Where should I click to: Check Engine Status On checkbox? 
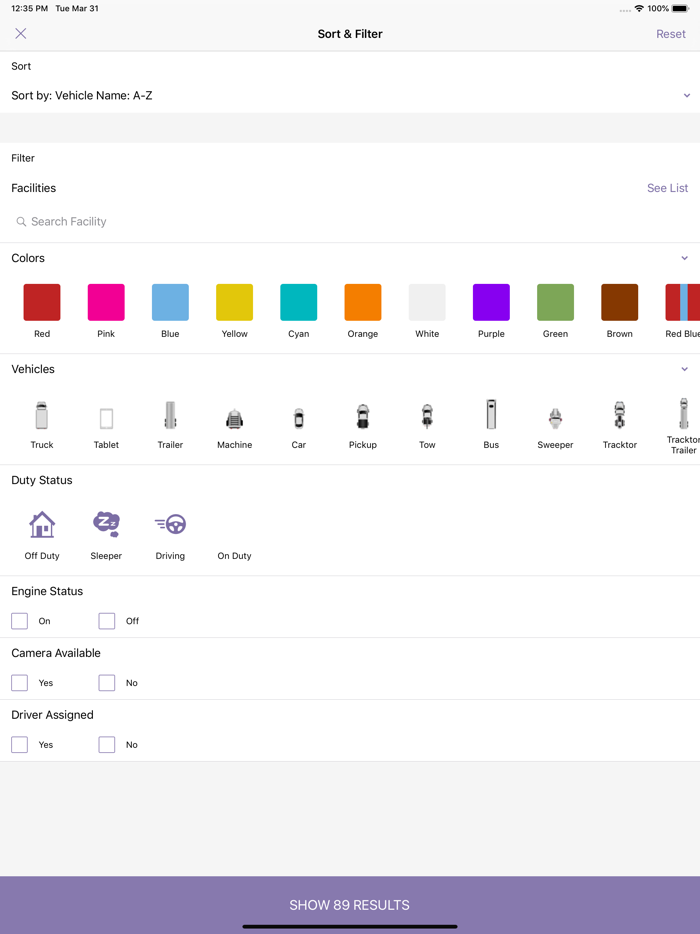tap(20, 621)
